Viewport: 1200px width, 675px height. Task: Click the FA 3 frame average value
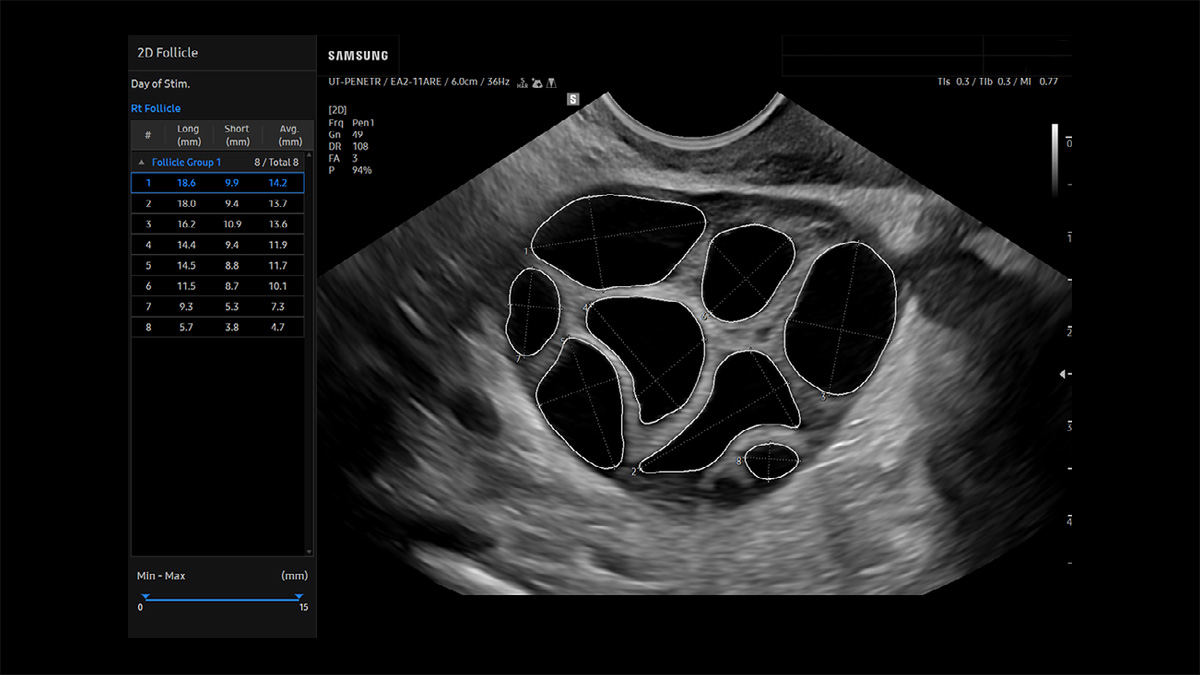tap(344, 157)
